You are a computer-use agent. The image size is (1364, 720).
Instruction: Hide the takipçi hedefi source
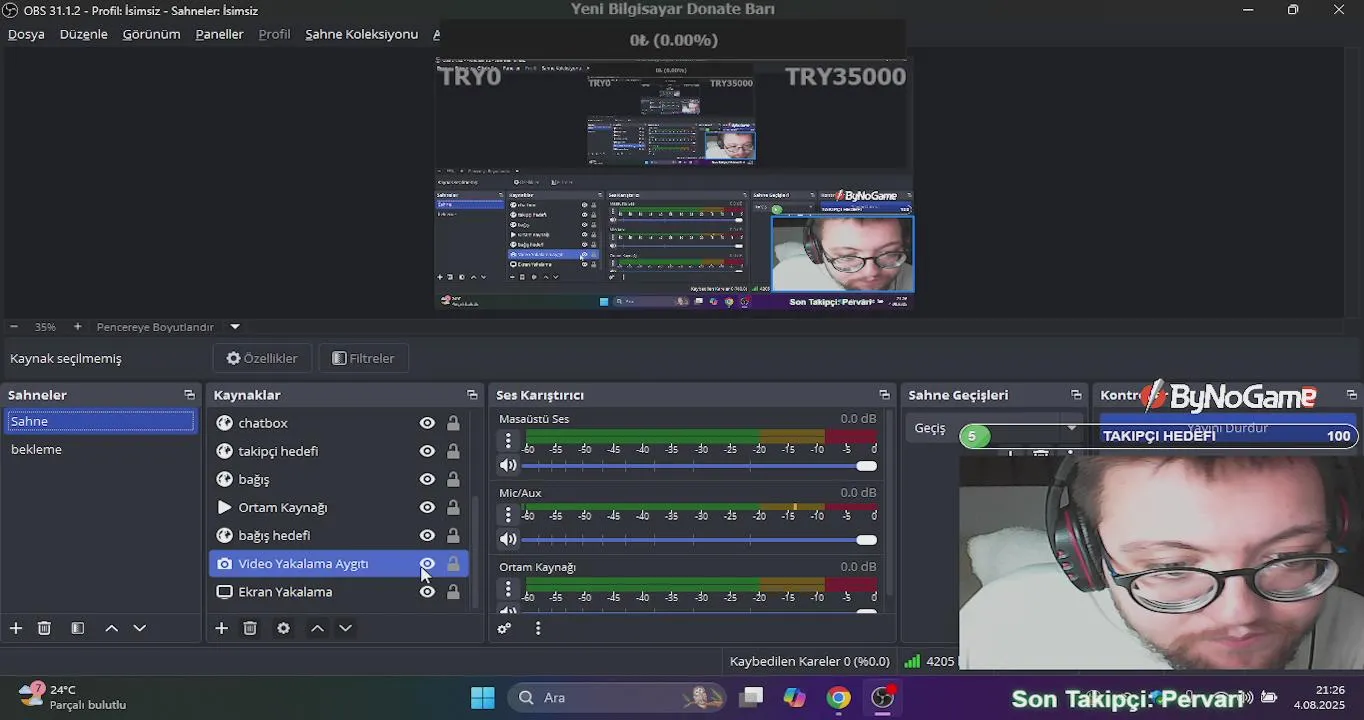pyautogui.click(x=427, y=451)
